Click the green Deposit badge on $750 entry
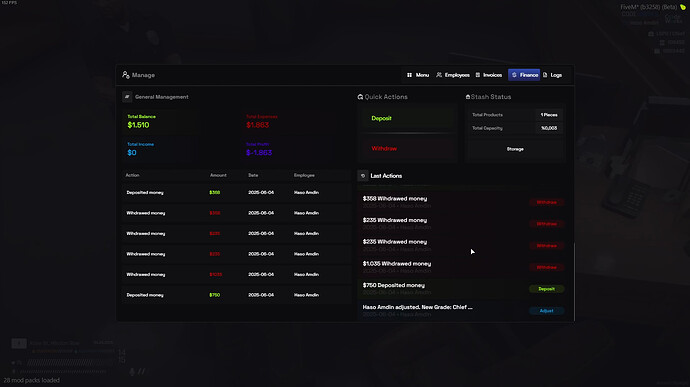The height and width of the screenshot is (387, 690). point(547,289)
